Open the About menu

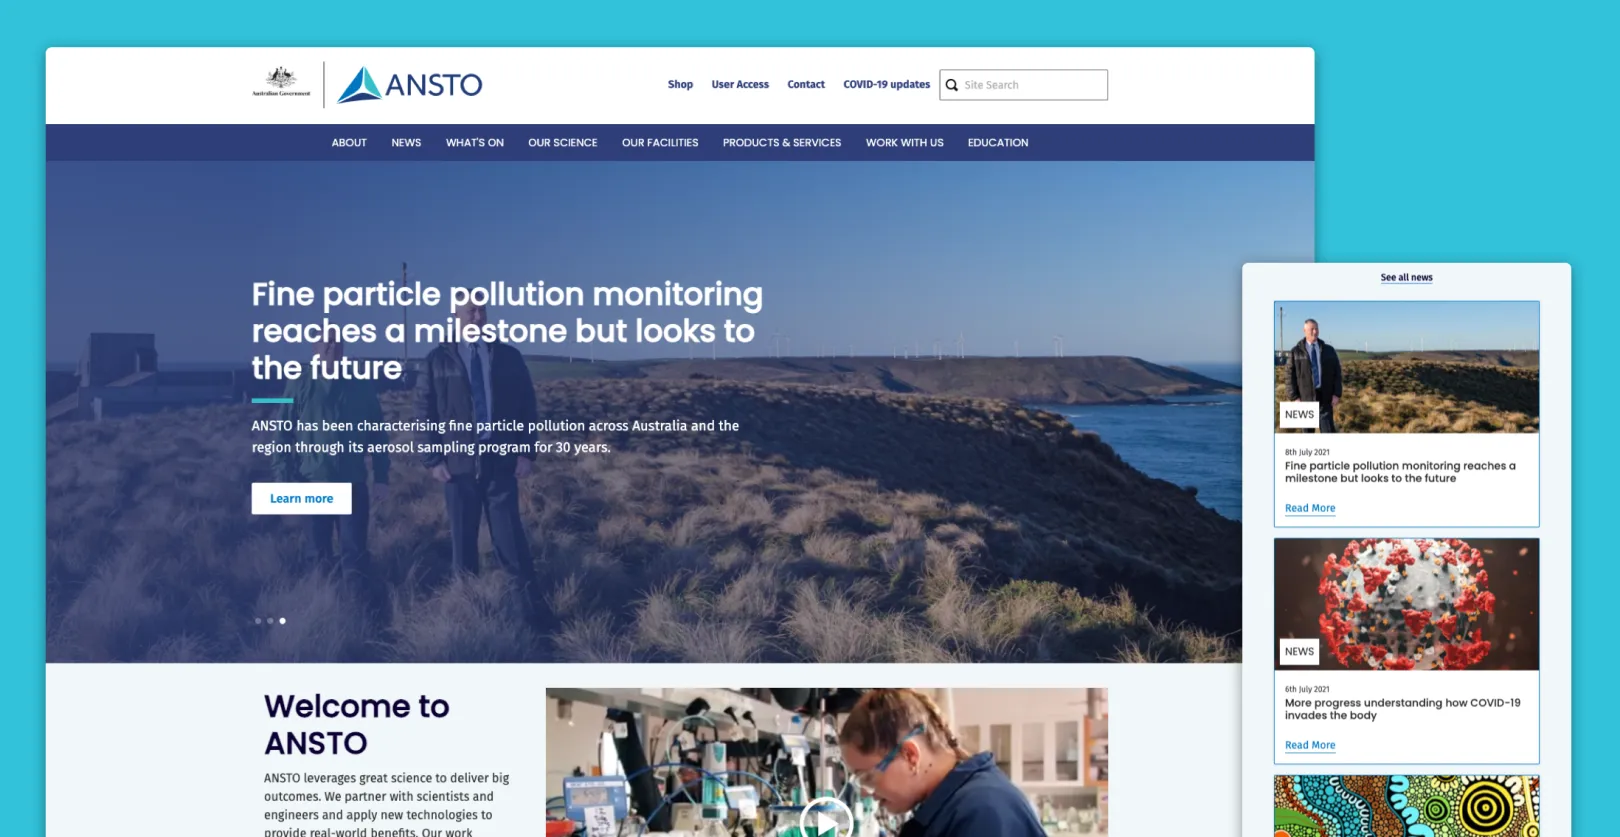(x=349, y=143)
